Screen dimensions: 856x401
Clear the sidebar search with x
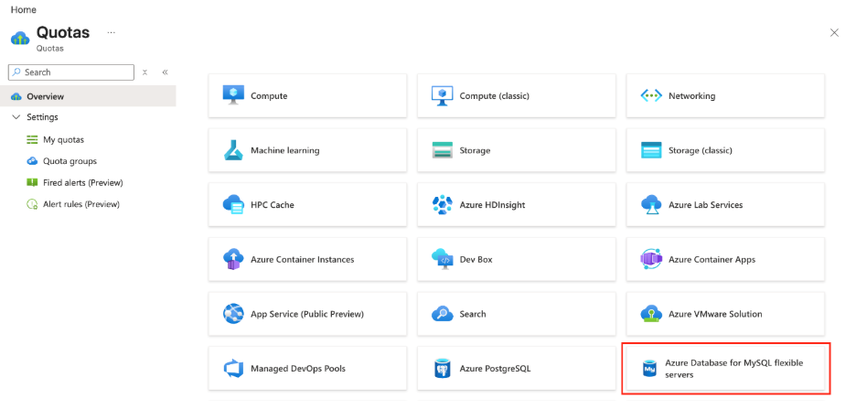pos(145,72)
